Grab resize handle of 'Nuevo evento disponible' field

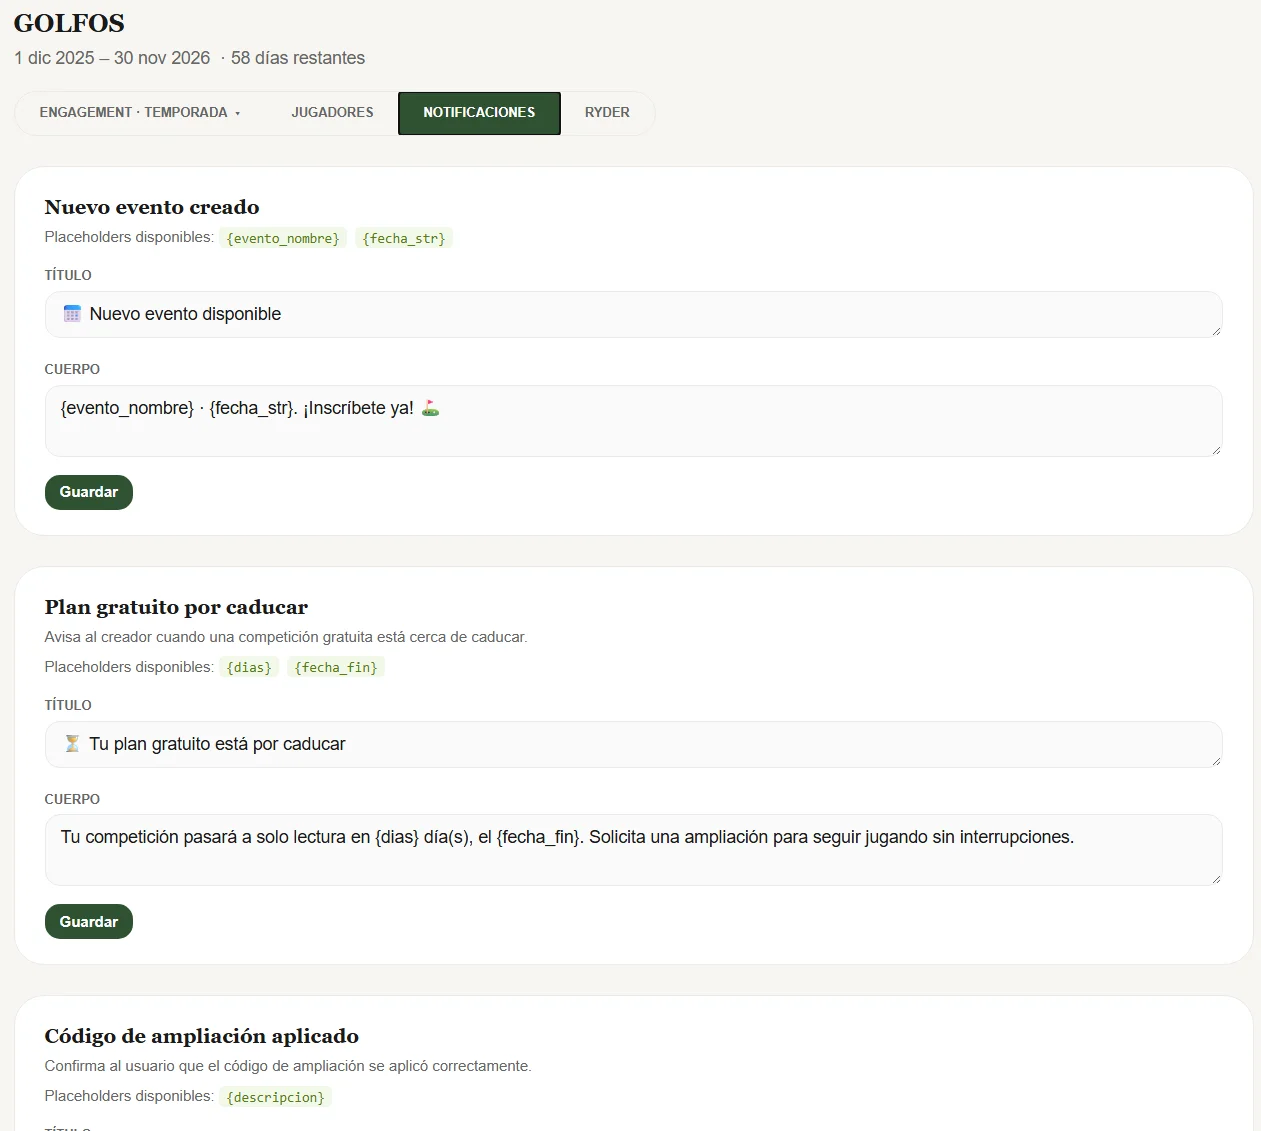1216,331
